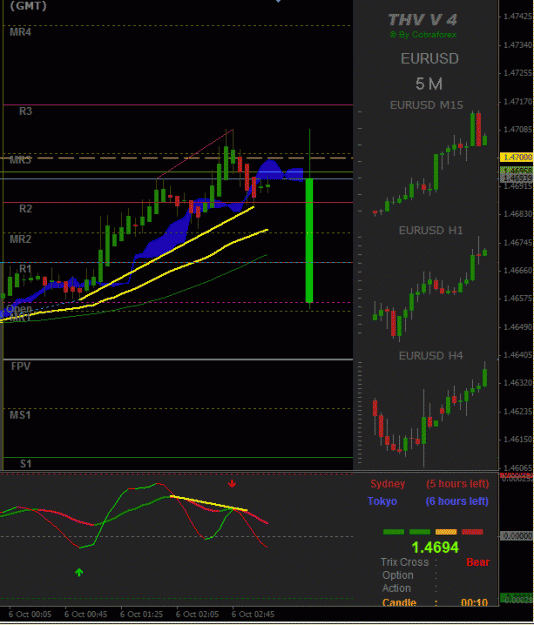Open the EURUSD H4 mini chart

point(430,415)
